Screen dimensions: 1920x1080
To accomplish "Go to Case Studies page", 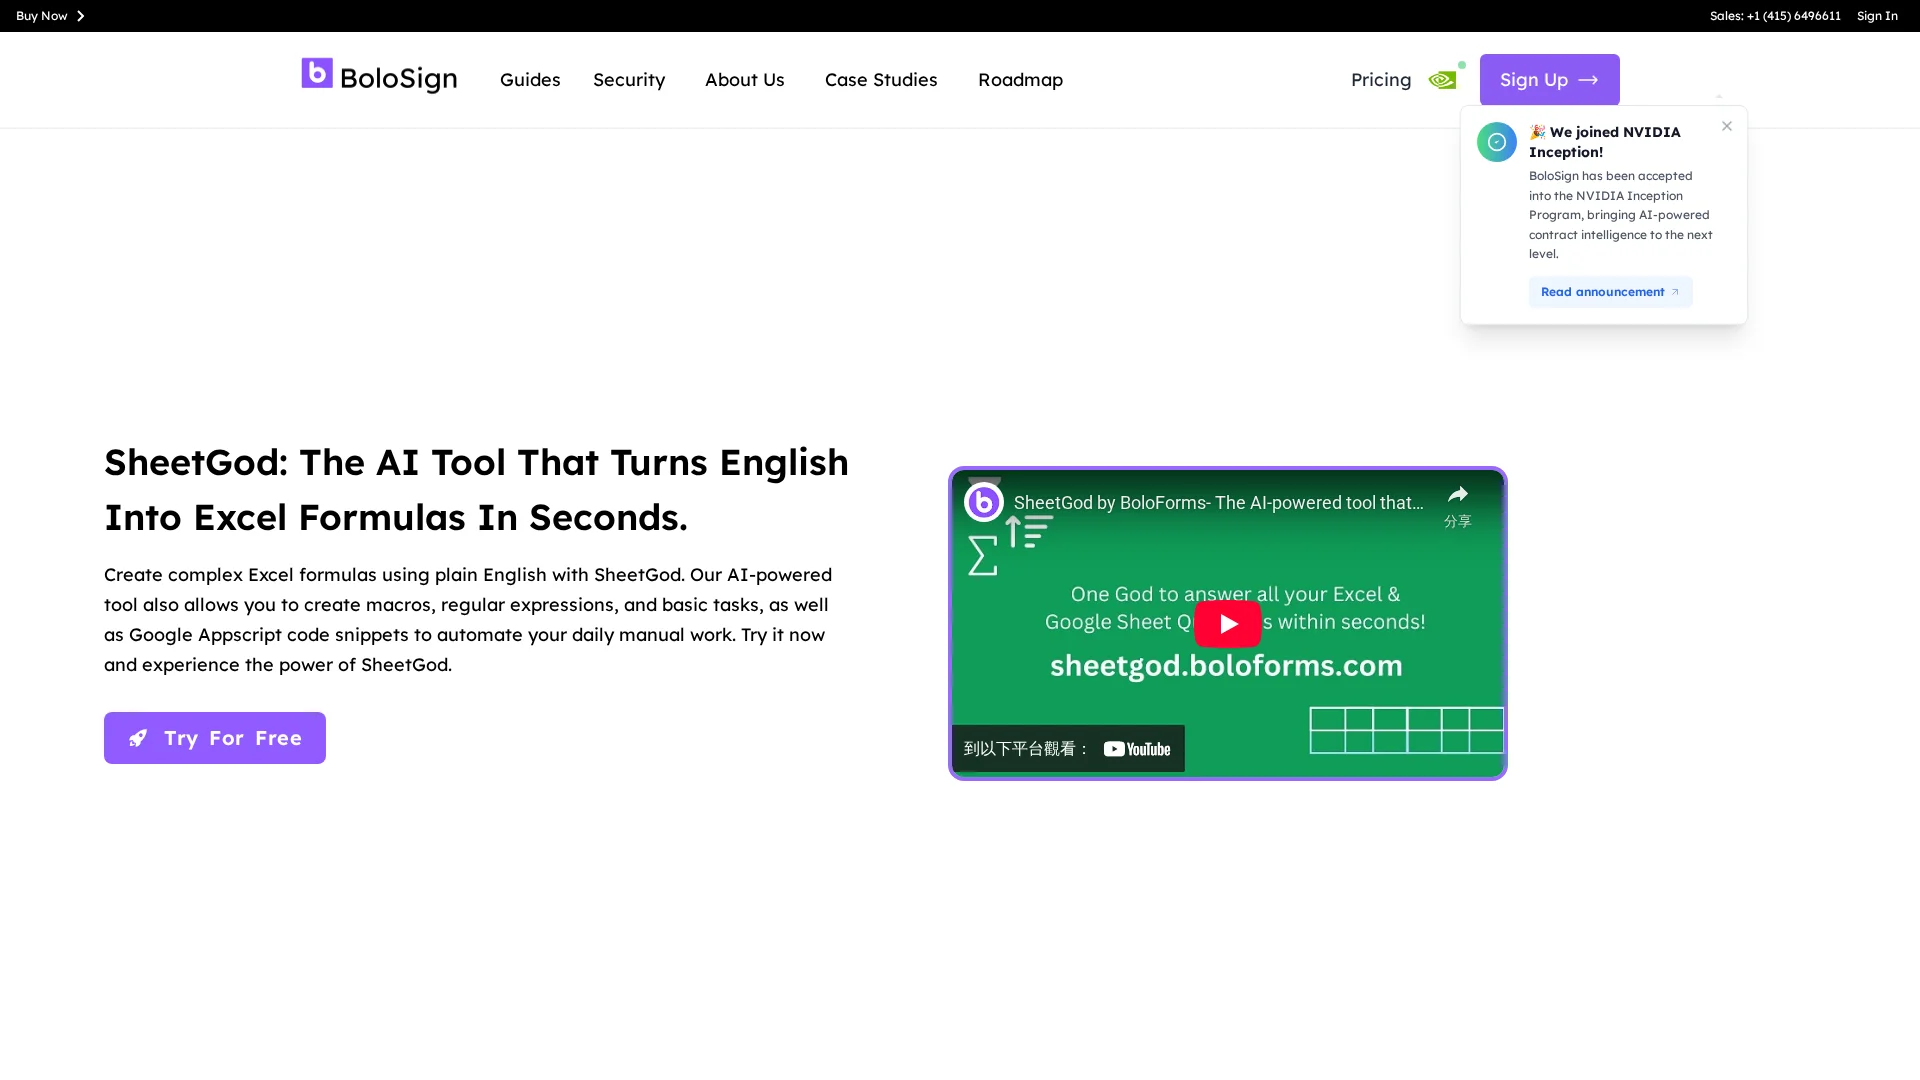I will (x=880, y=80).
